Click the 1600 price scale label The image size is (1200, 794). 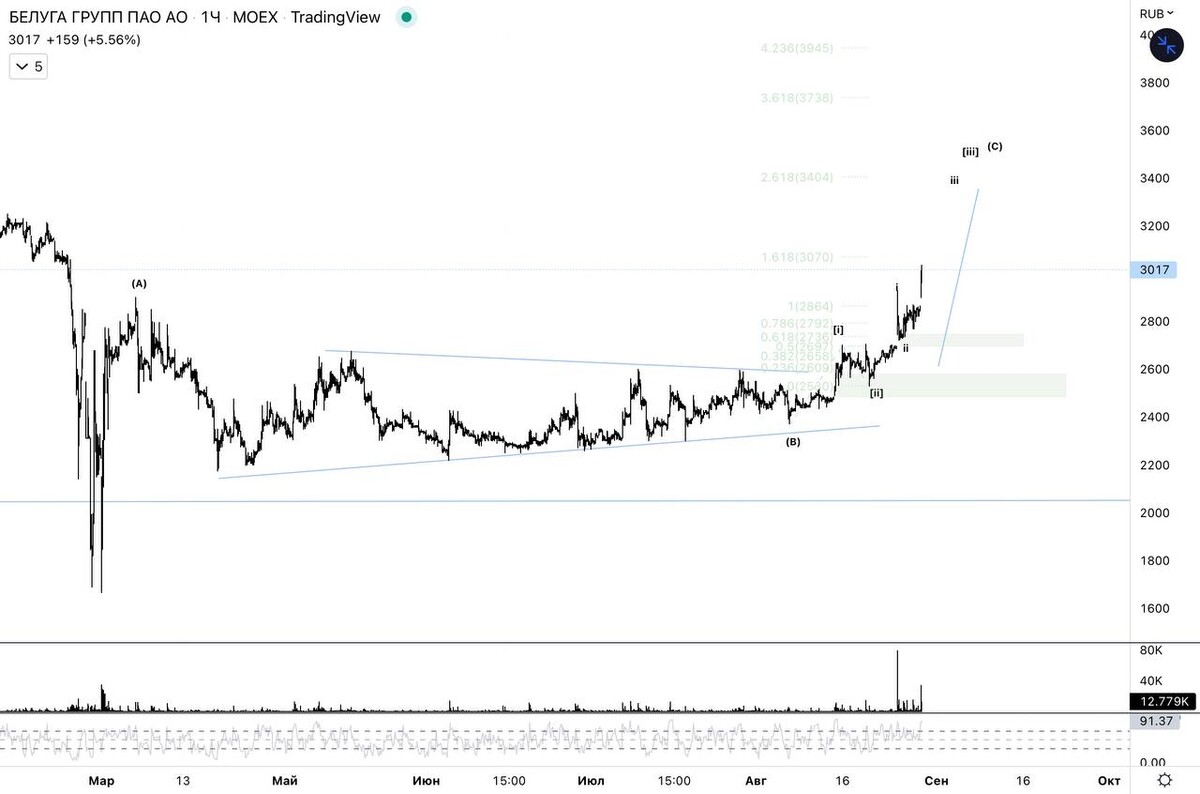(x=1155, y=609)
